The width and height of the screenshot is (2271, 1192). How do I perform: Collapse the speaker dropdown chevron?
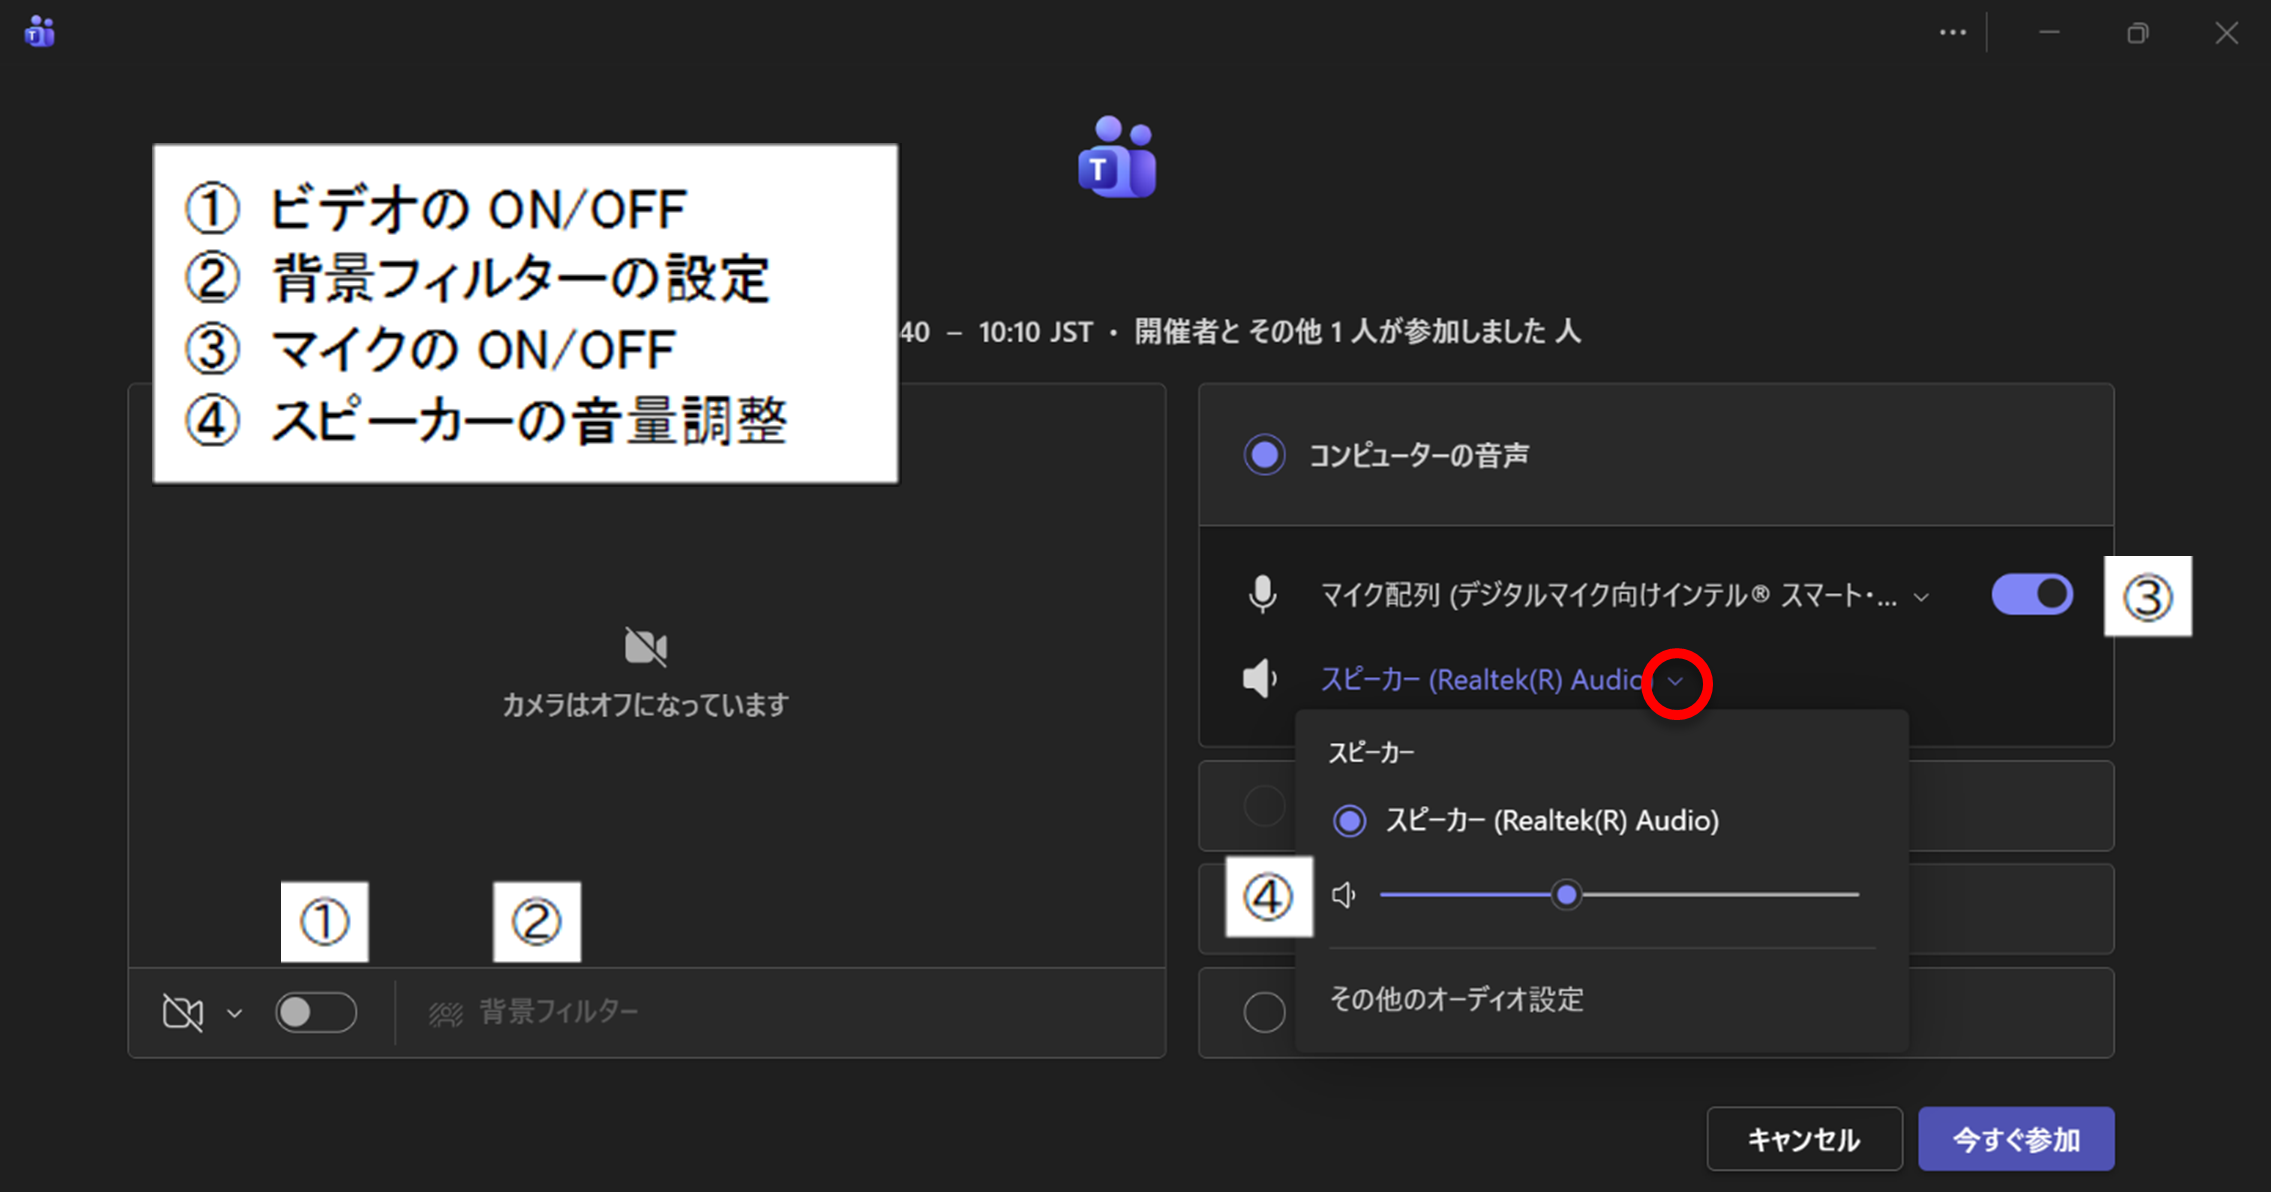(1676, 682)
